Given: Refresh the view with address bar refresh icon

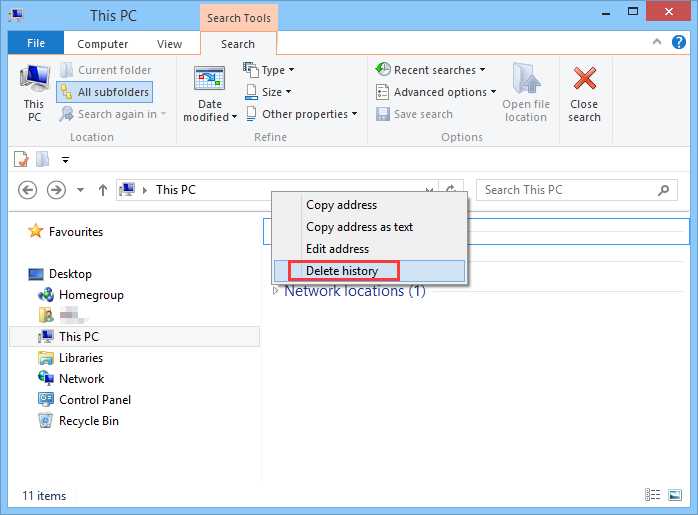Looking at the screenshot, I should 451,190.
